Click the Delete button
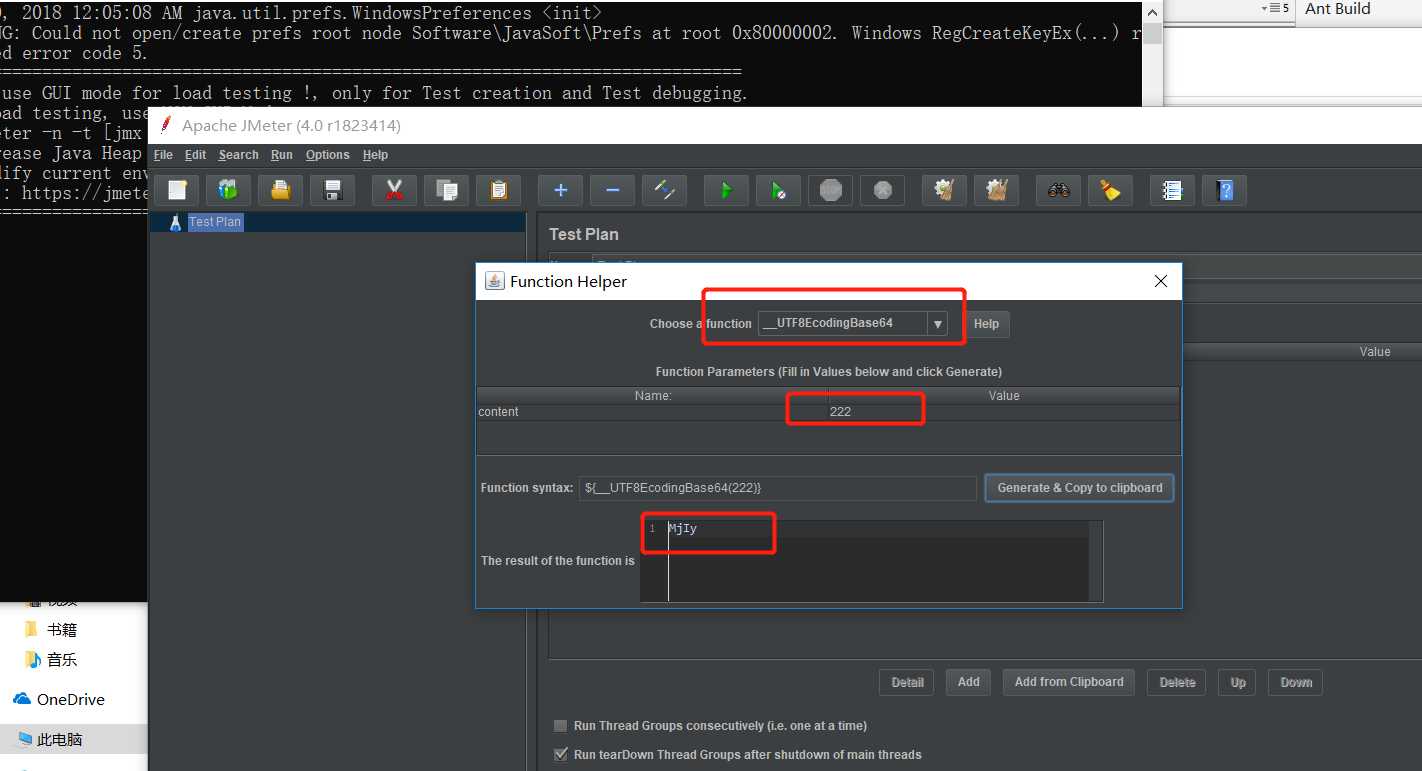This screenshot has width=1422, height=771. 1177,682
